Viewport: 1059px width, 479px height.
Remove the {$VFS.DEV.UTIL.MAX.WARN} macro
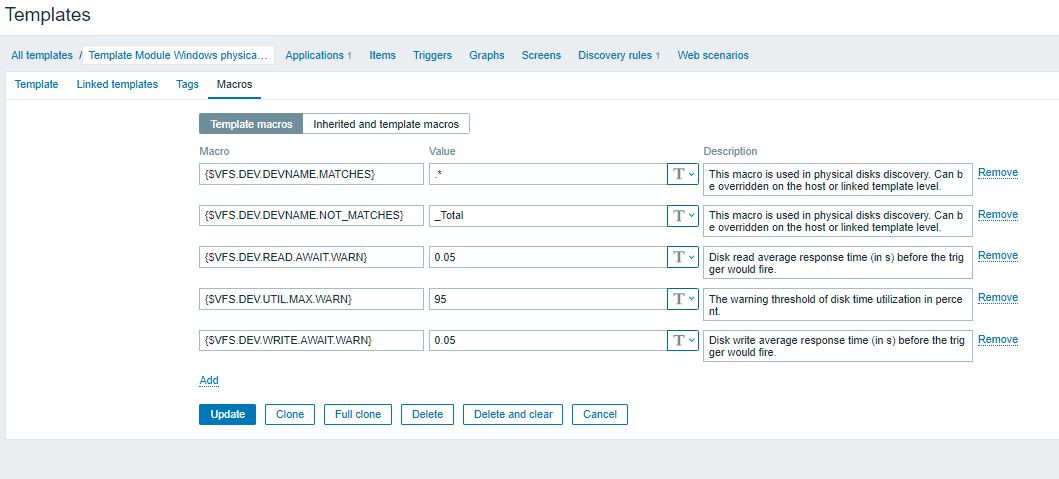997,298
